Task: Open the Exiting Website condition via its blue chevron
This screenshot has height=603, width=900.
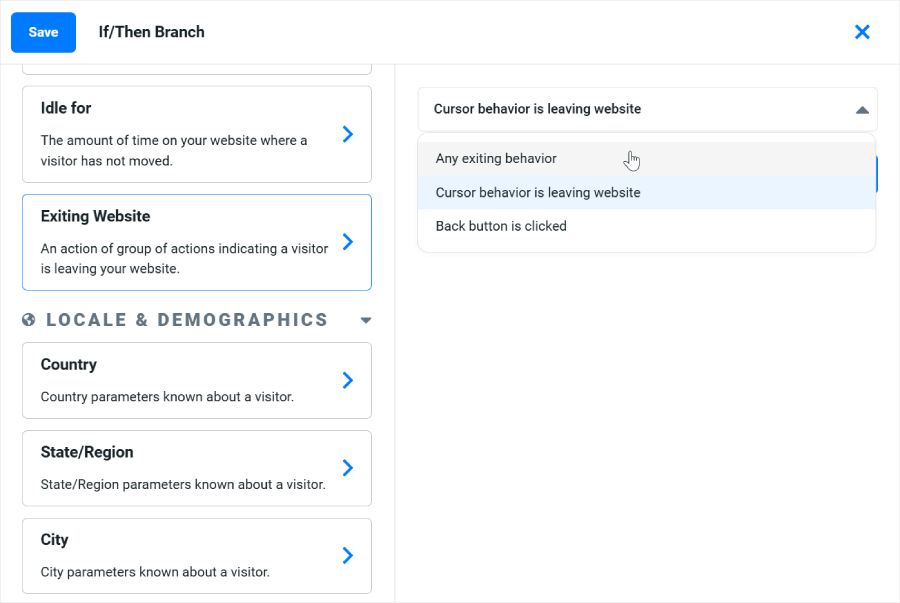Action: (347, 241)
